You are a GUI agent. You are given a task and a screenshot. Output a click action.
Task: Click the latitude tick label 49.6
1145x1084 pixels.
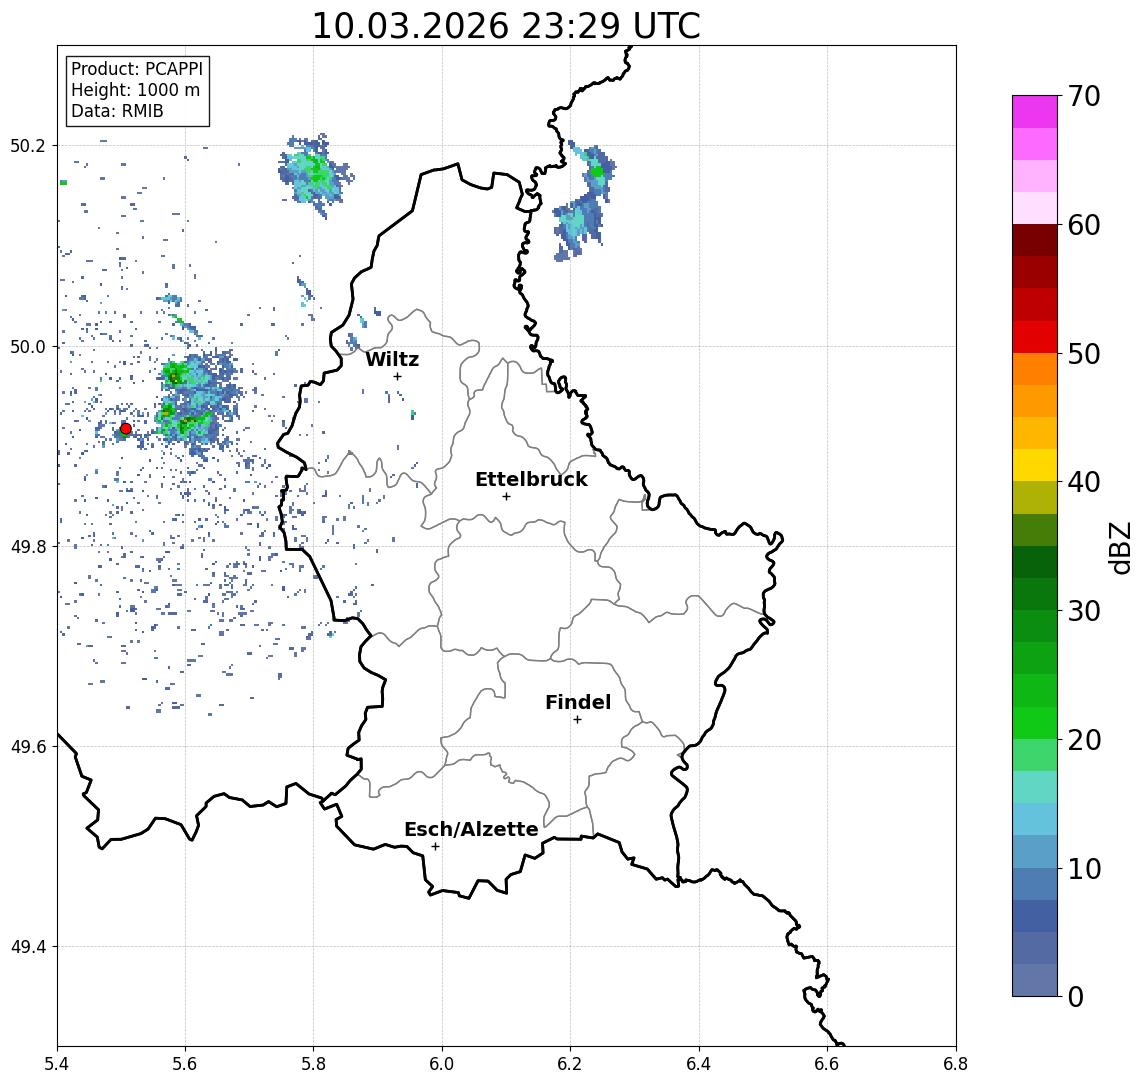point(28,747)
